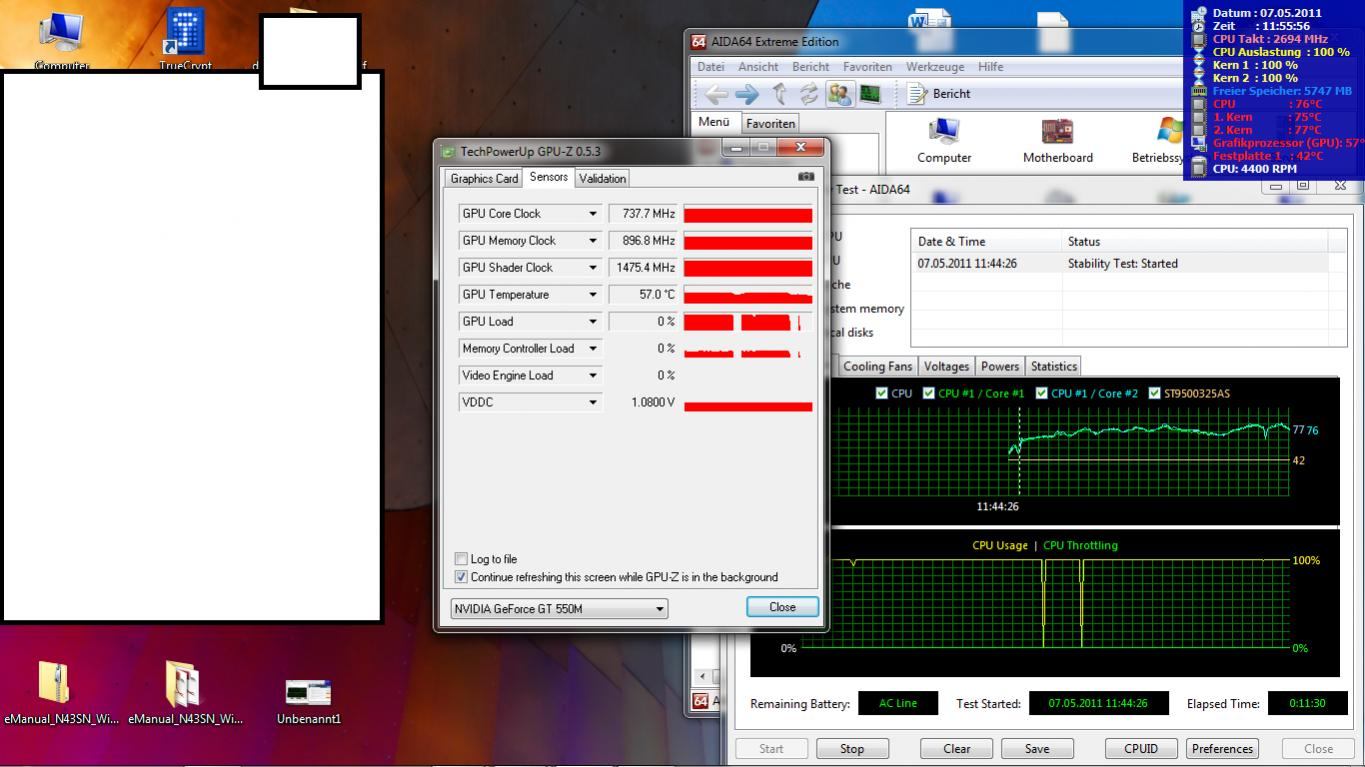Uncheck Continue refreshing in background option
This screenshot has height=767, width=1365.
coord(461,577)
